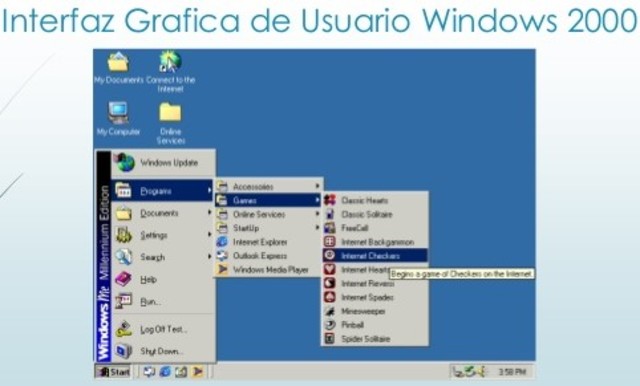Open the My Documents desktop icon
This screenshot has width=640, height=386.
(x=118, y=68)
